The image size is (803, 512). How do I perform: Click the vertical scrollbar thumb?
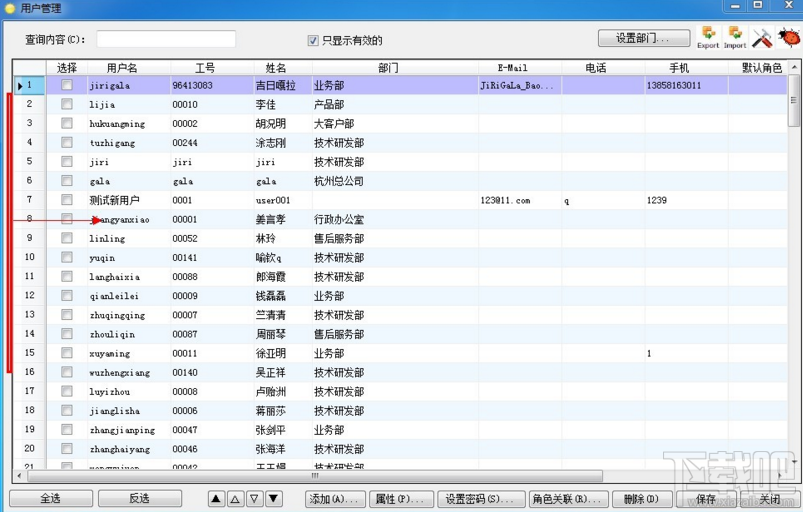coord(794,100)
